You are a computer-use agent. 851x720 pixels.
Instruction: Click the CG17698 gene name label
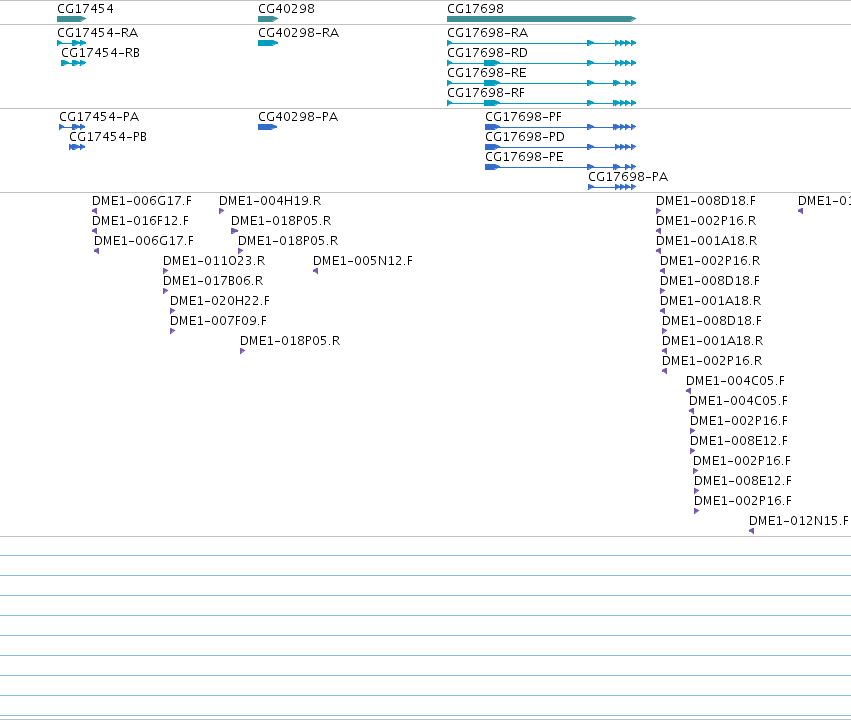(x=475, y=9)
